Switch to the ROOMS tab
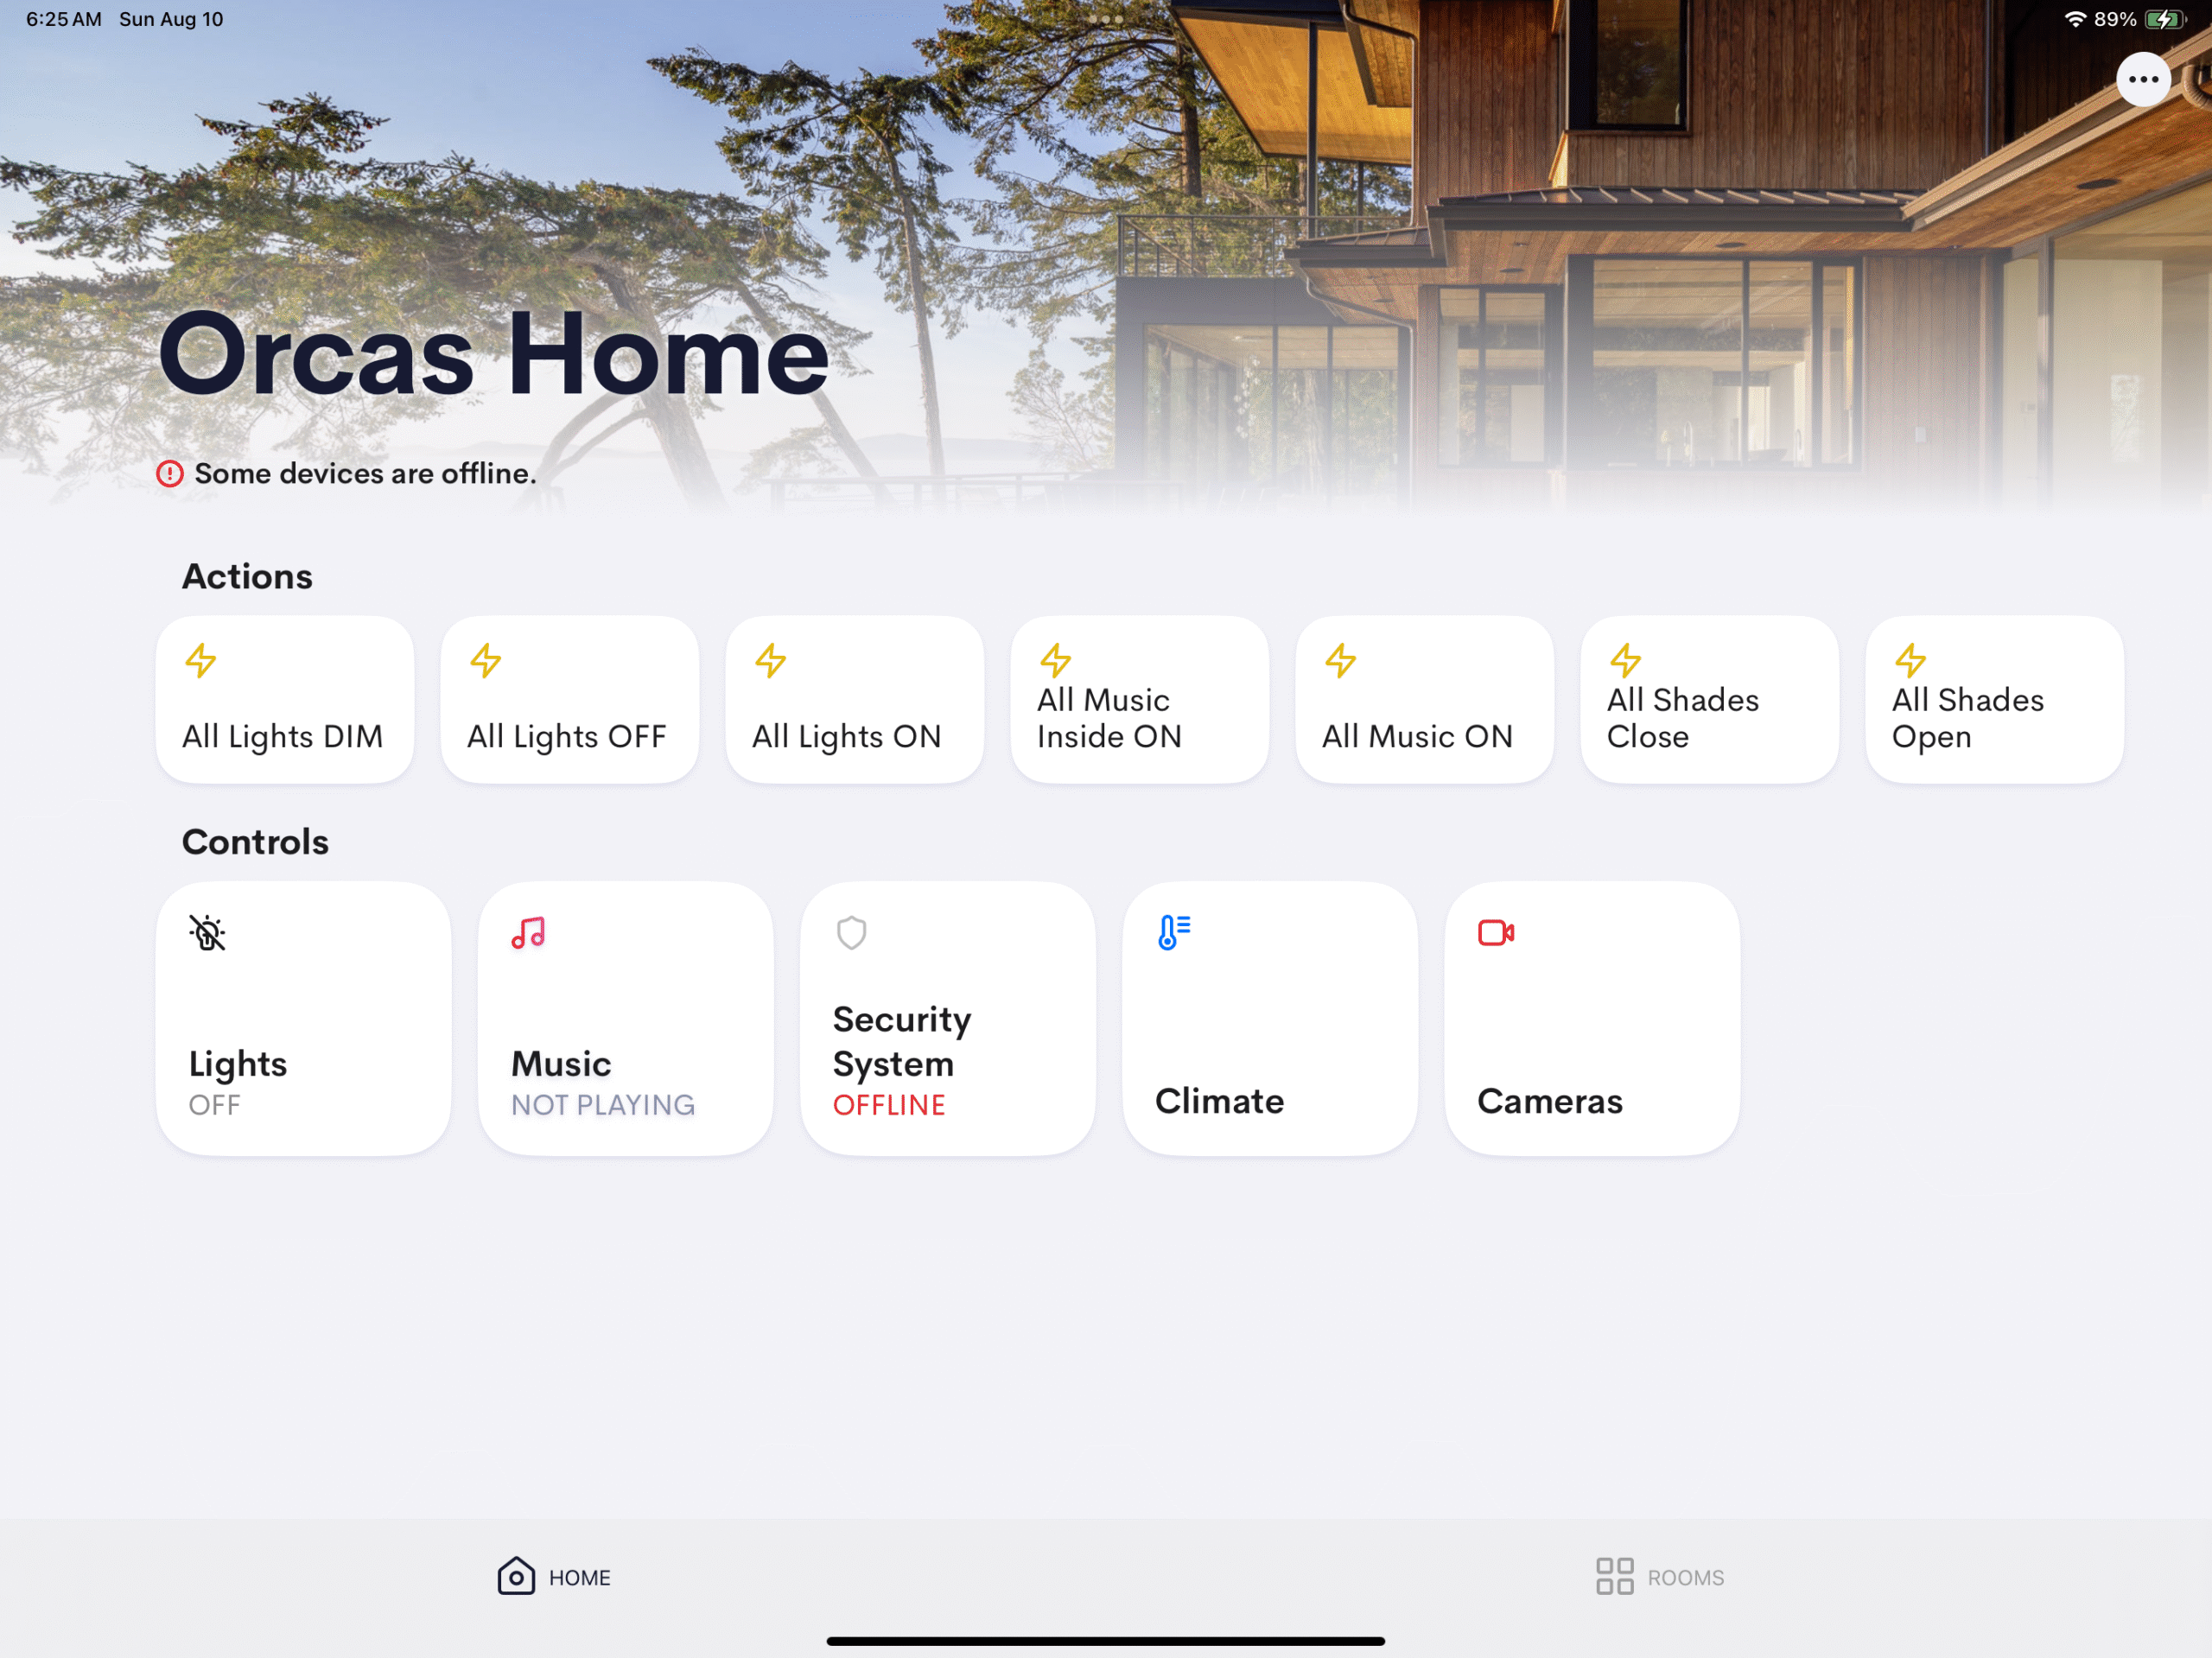Viewport: 2212px width, 1658px height. pyautogui.click(x=1685, y=1577)
